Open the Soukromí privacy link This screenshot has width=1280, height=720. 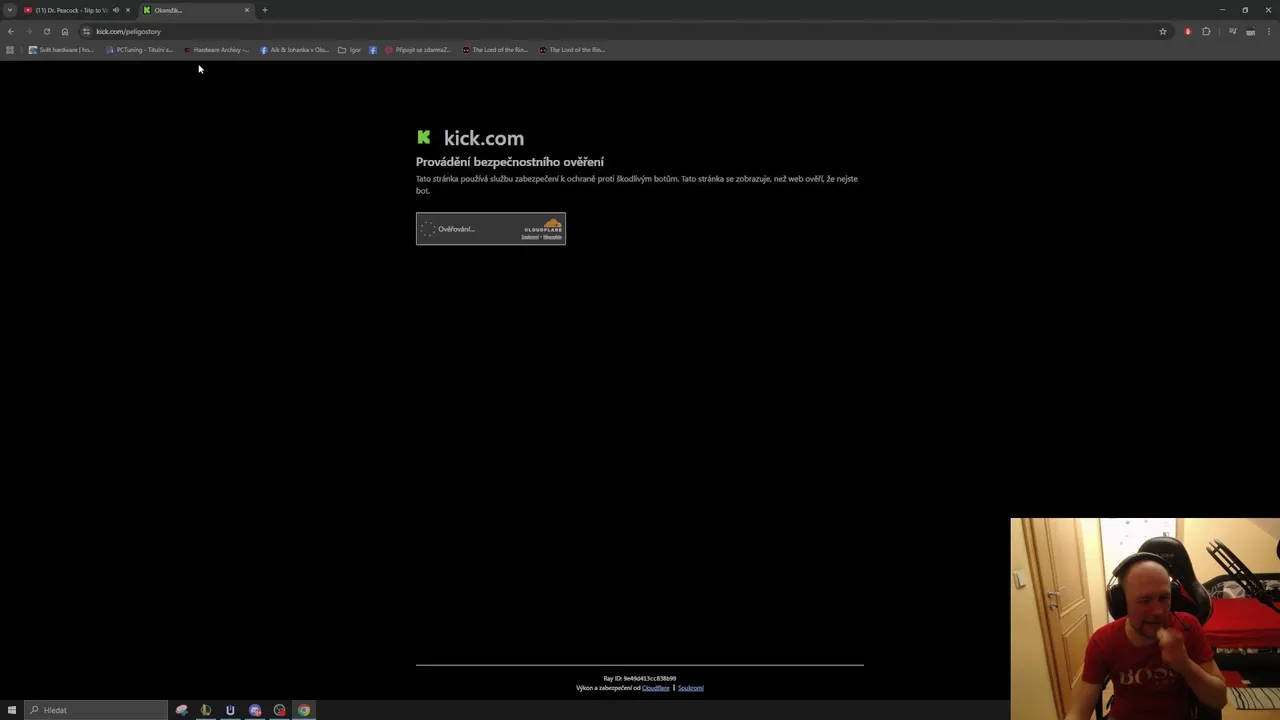[x=691, y=688]
